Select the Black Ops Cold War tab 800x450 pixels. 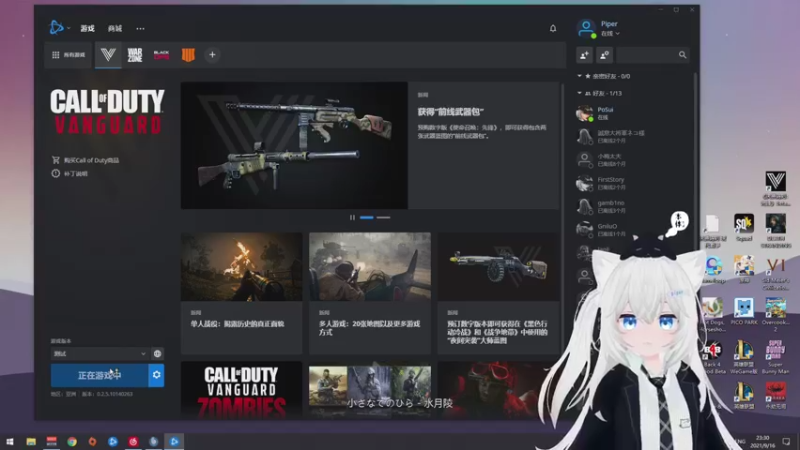[x=161, y=55]
